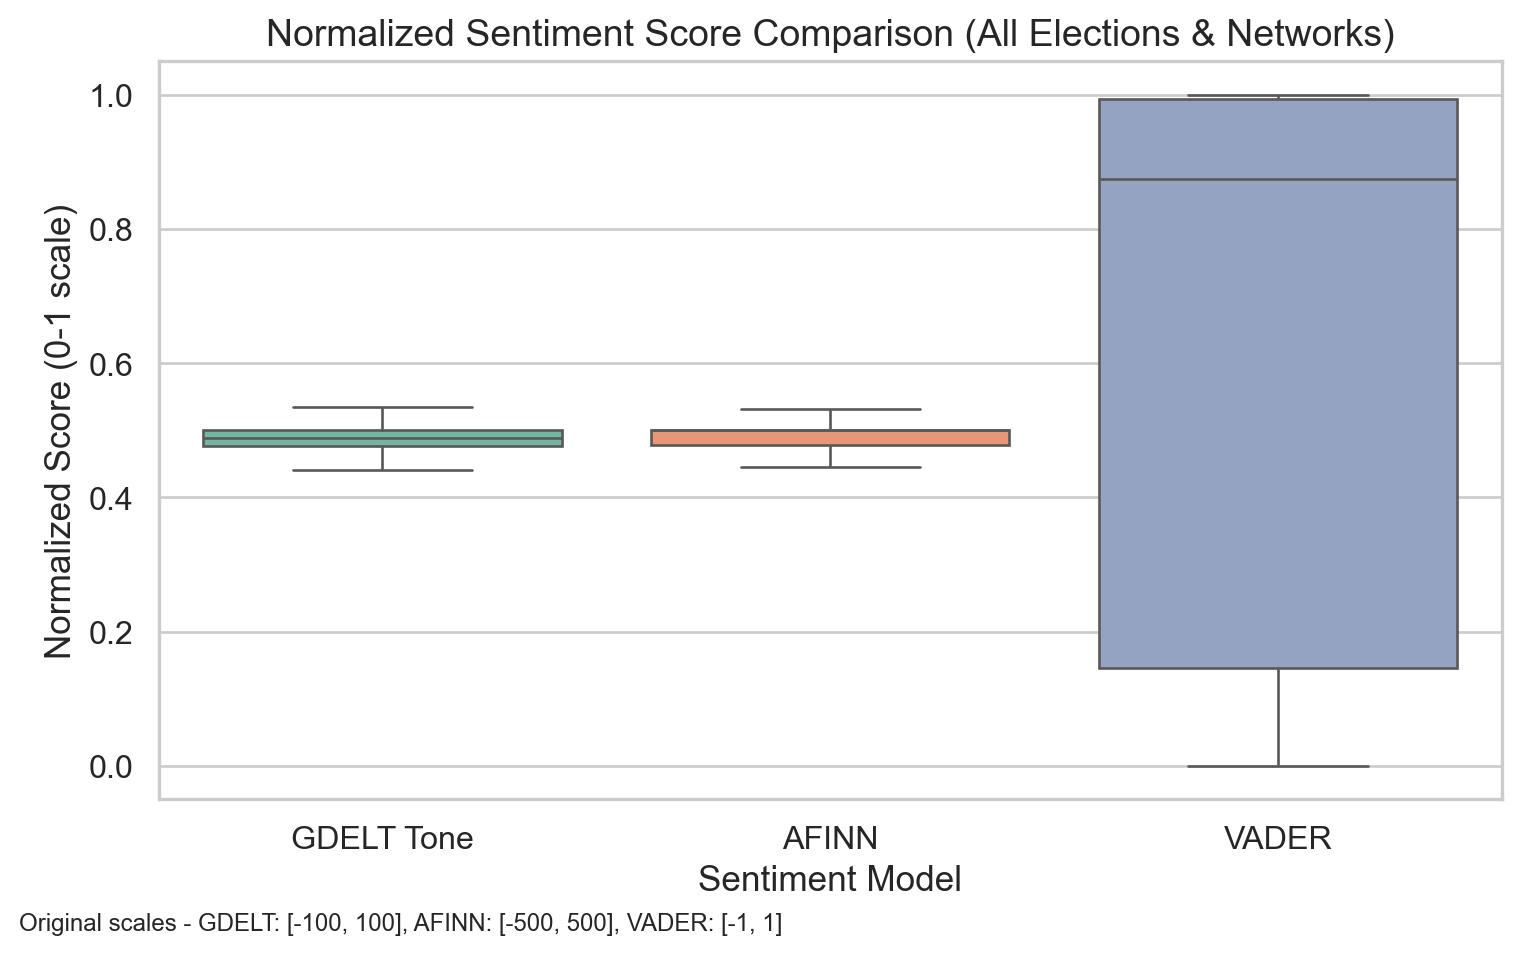Click the AFINN upper whisker cap
This screenshot has height=954, width=1521.
coord(830,409)
